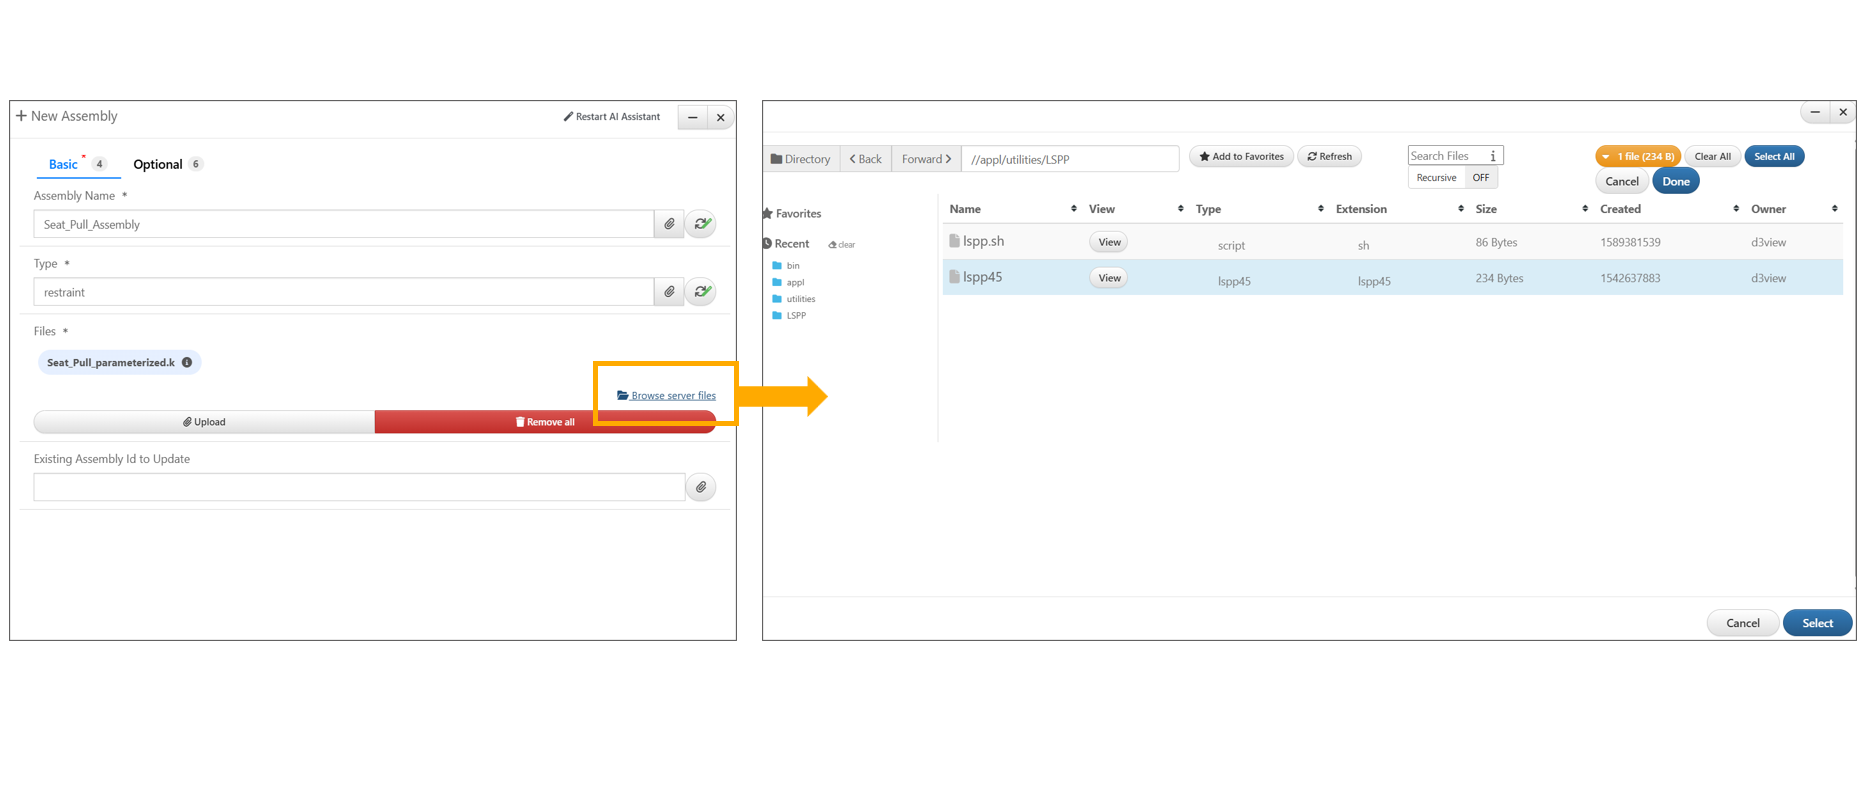
Task: Click paperclip icon for Existing Assembly Id
Action: pos(701,487)
